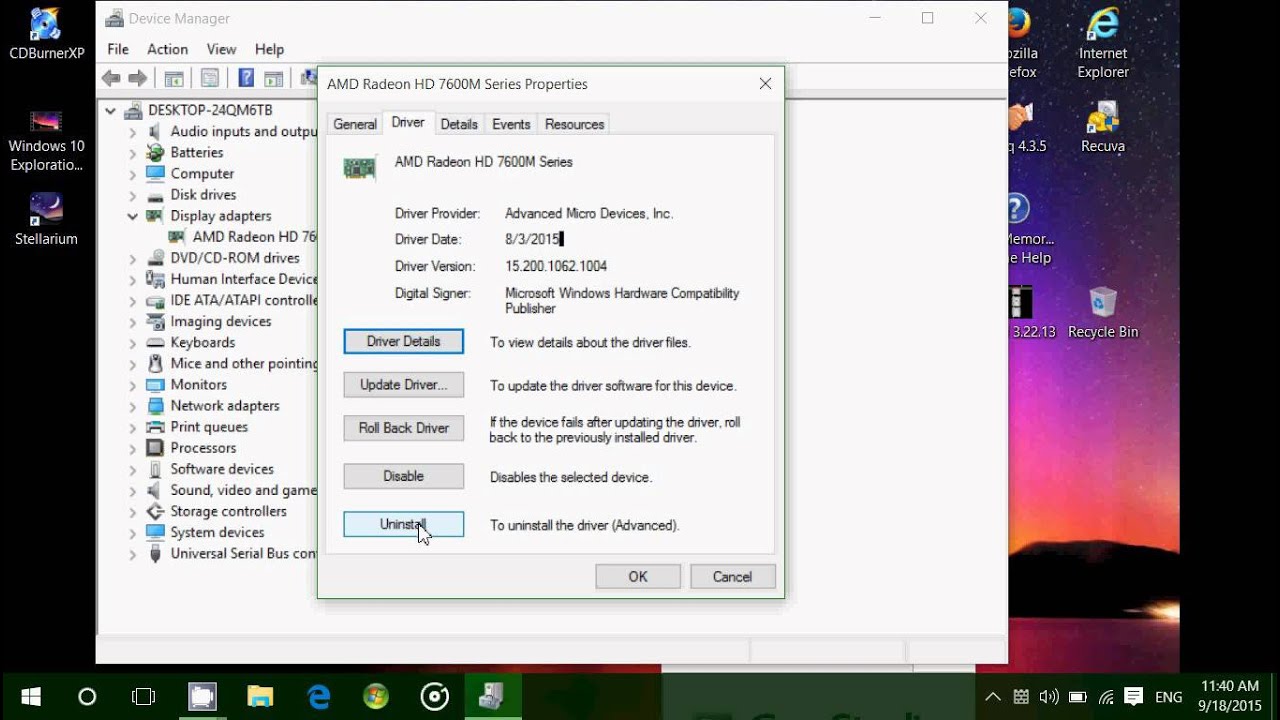Click the Forward arrow in Device Manager toolbar

point(138,78)
